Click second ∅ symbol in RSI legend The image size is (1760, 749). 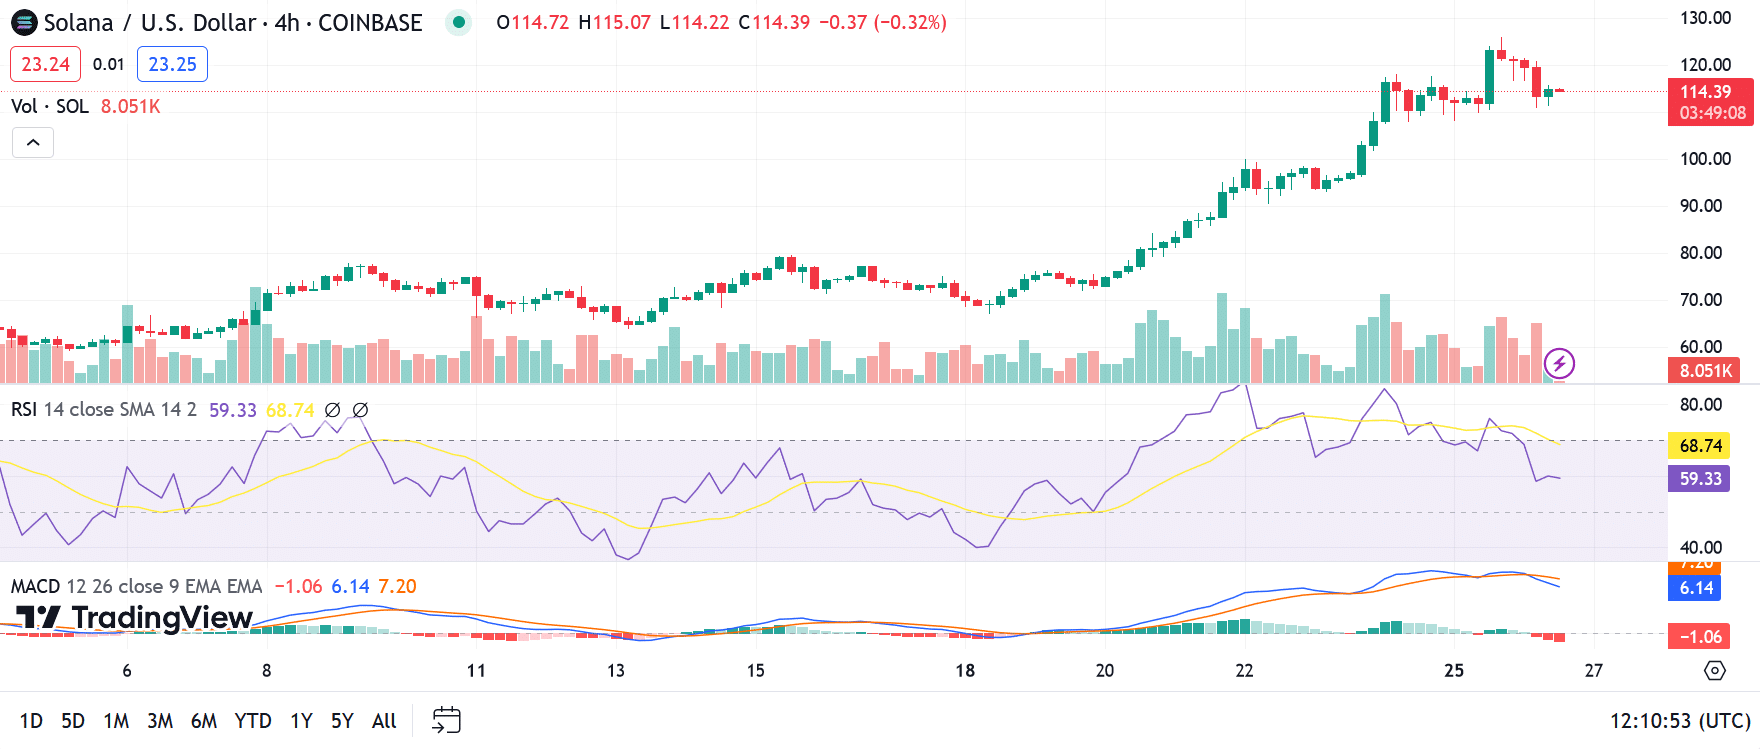point(361,410)
